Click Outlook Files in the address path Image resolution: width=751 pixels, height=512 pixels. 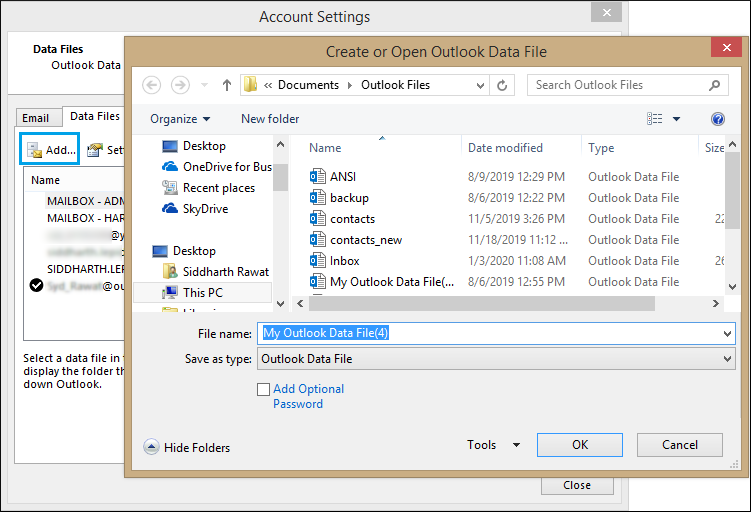point(396,85)
